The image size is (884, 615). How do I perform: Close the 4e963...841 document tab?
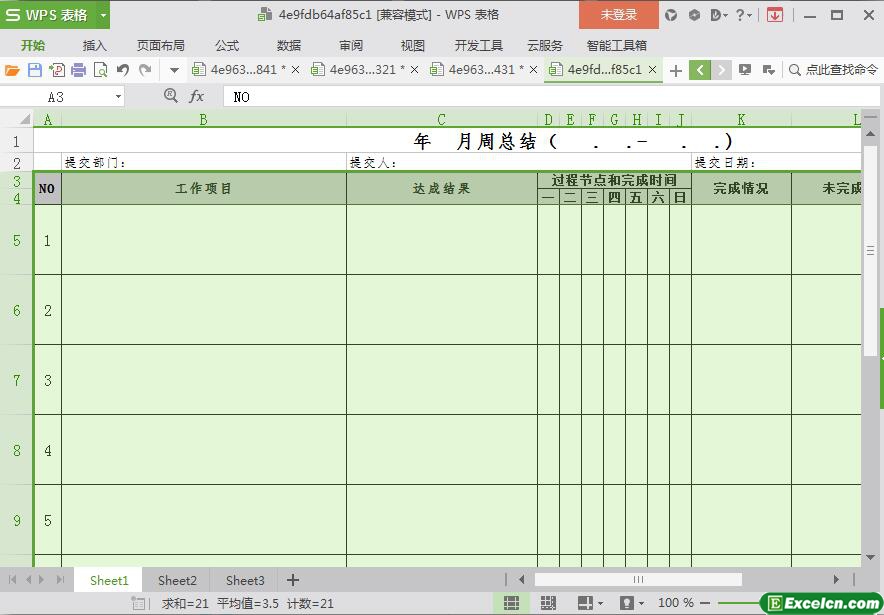click(295, 70)
